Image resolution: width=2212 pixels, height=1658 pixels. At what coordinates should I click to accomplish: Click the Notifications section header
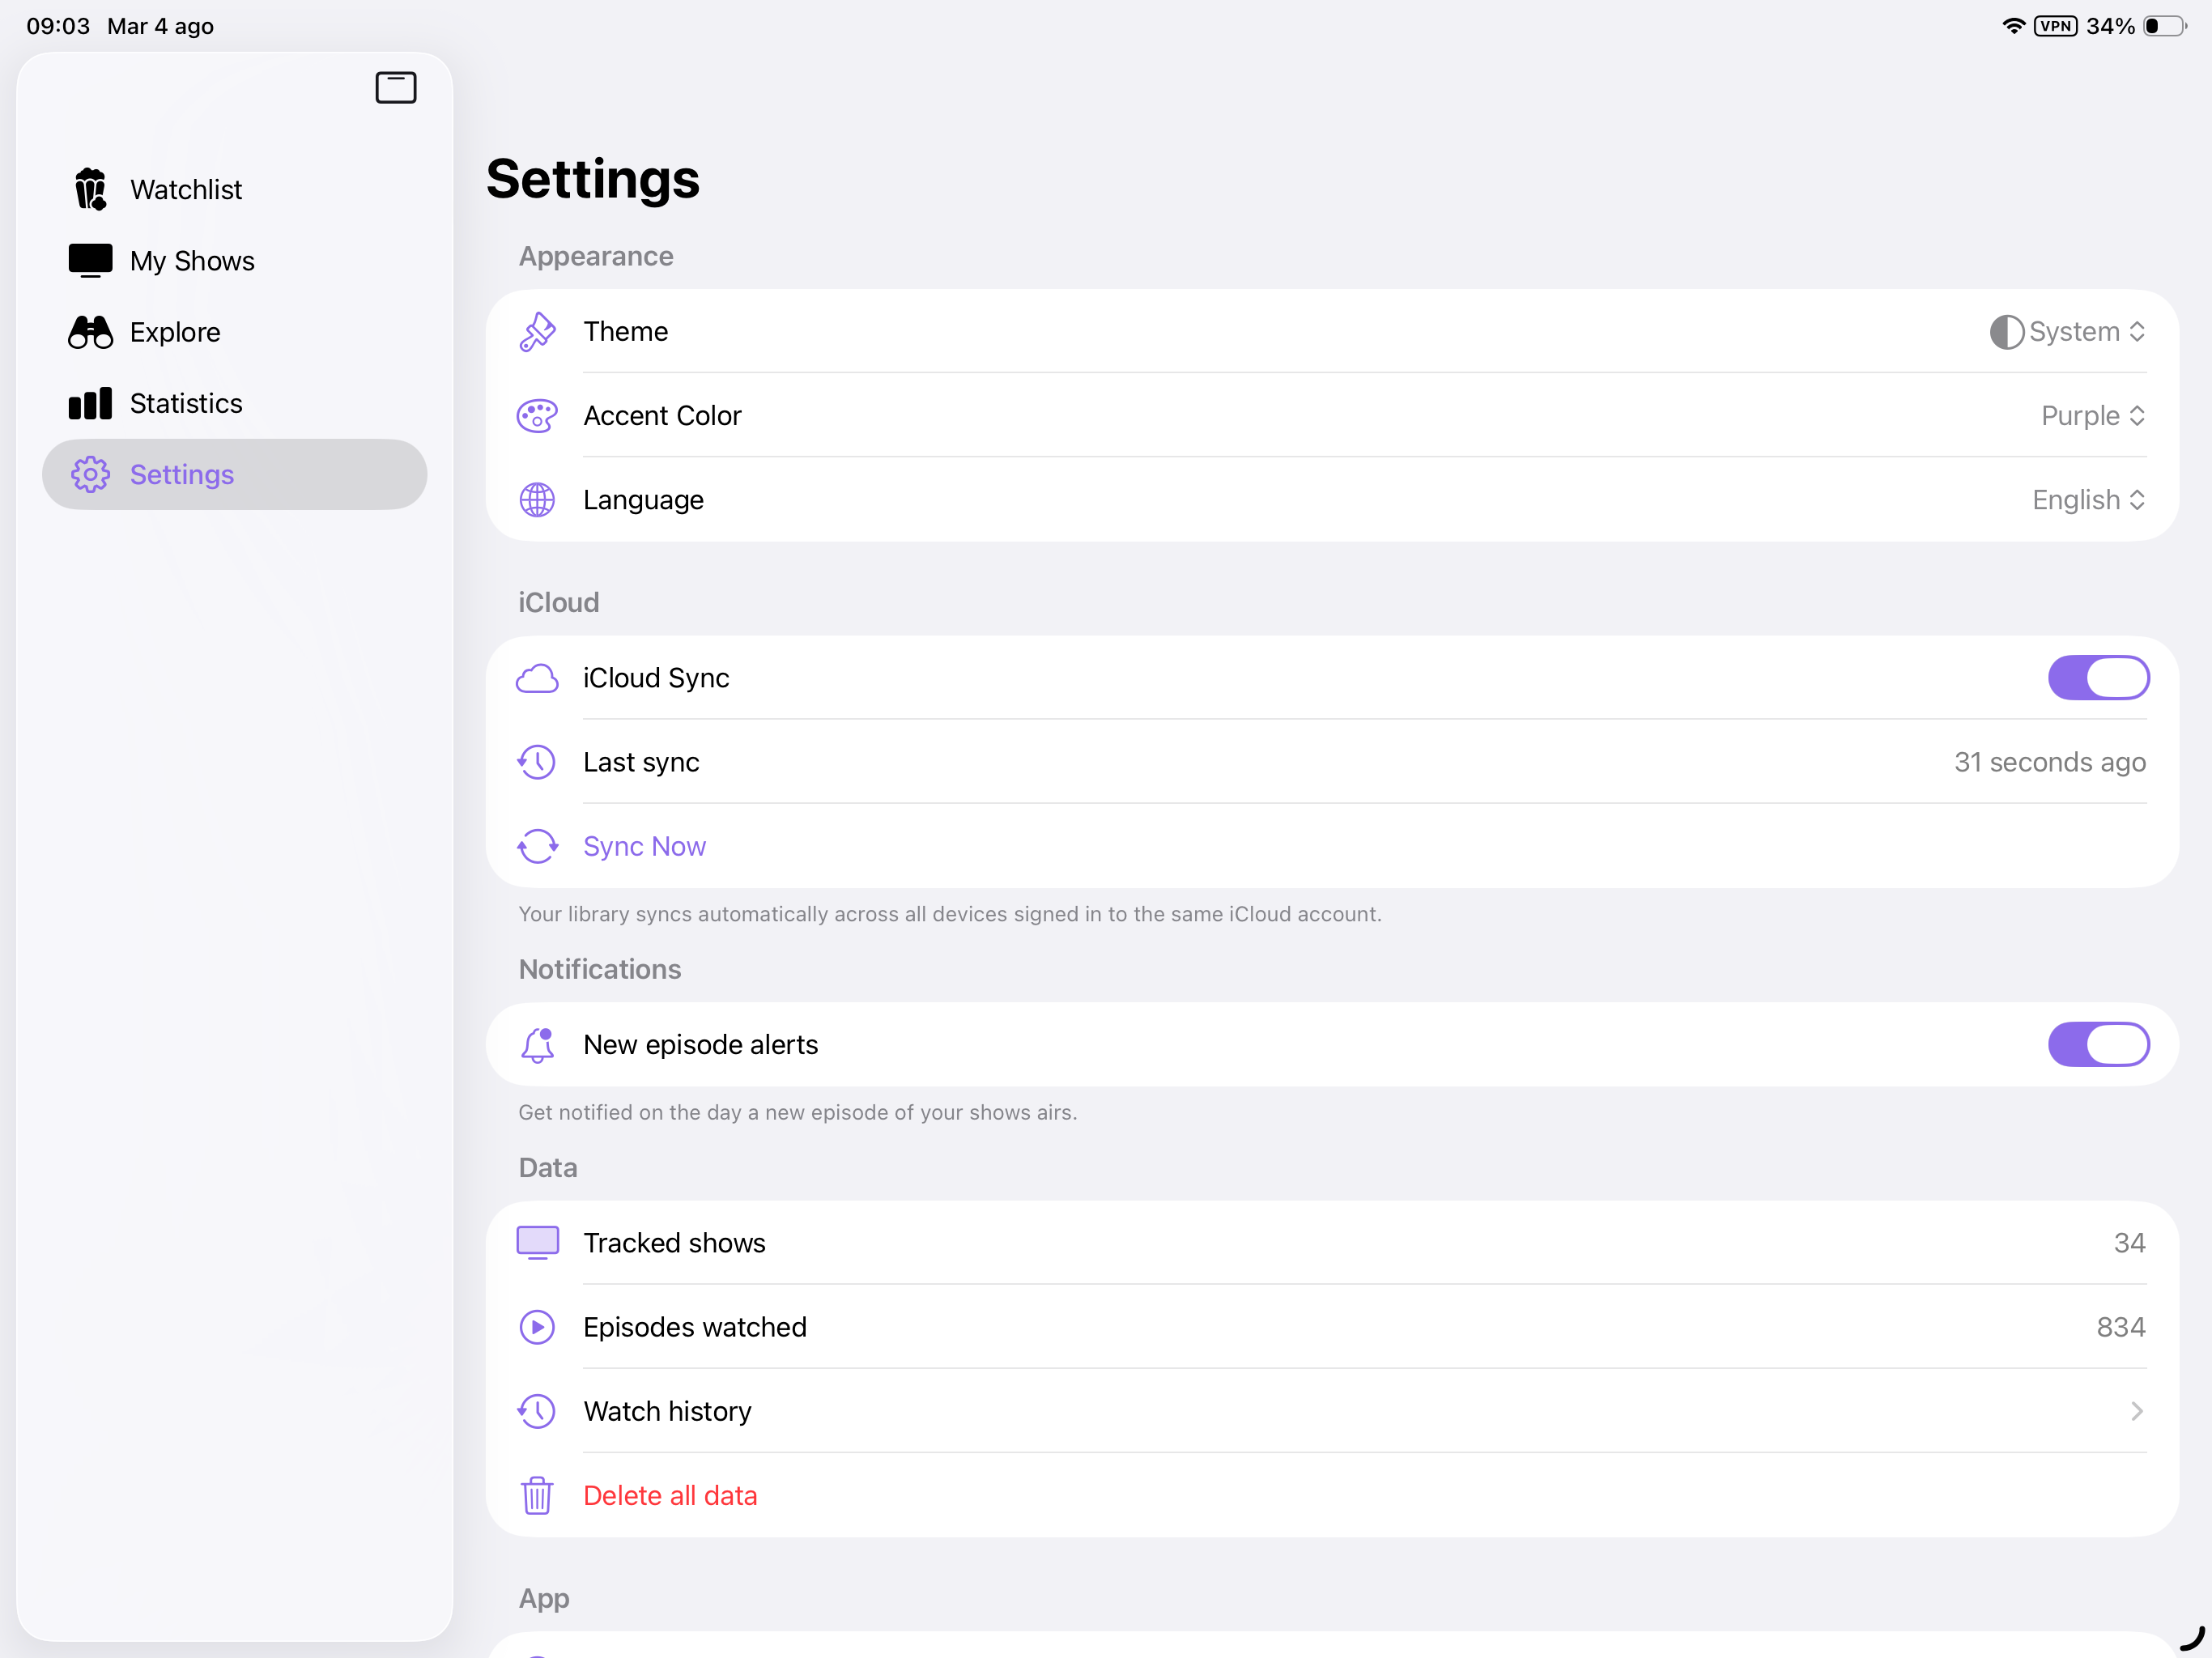coord(600,969)
